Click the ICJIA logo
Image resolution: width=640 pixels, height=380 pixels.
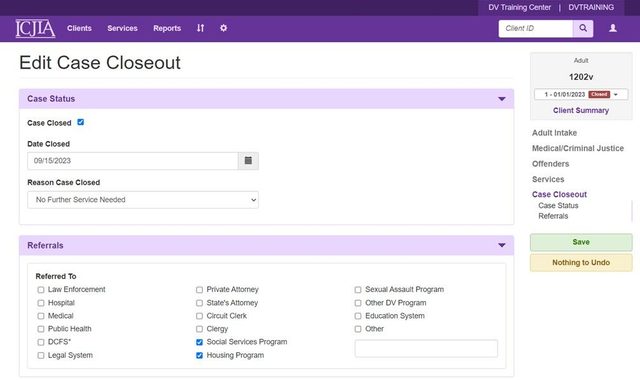[x=35, y=29]
